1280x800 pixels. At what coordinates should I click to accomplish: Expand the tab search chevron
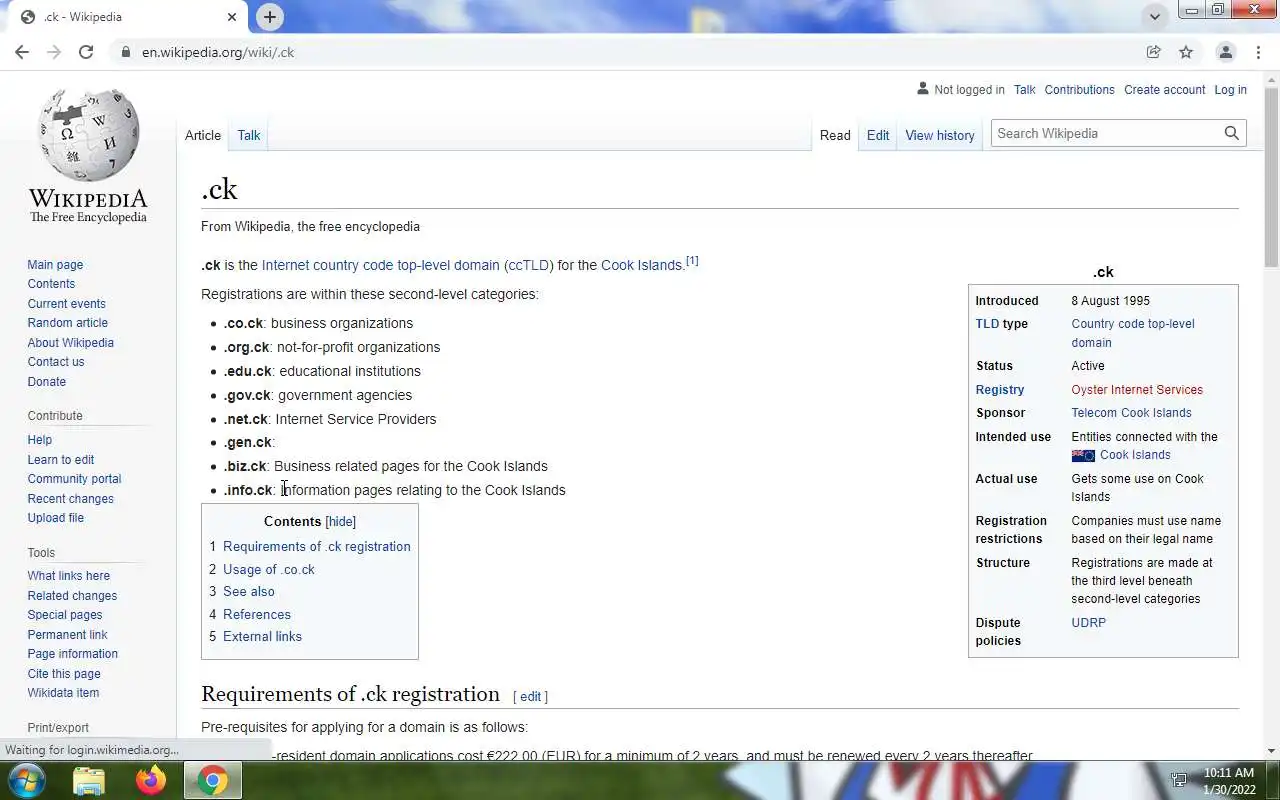(1155, 17)
